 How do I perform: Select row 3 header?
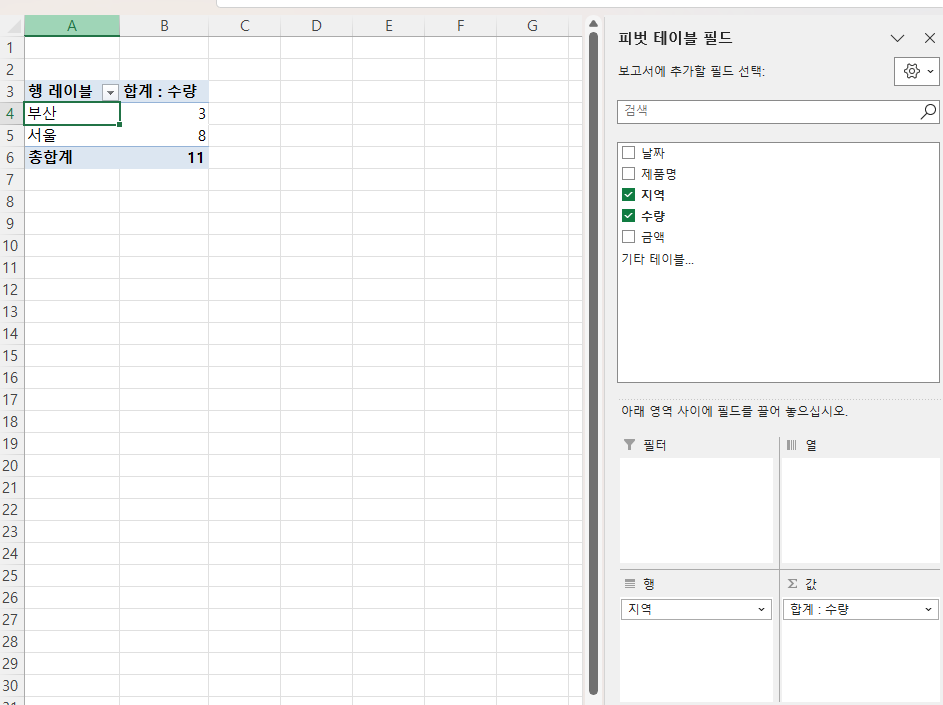[11, 91]
